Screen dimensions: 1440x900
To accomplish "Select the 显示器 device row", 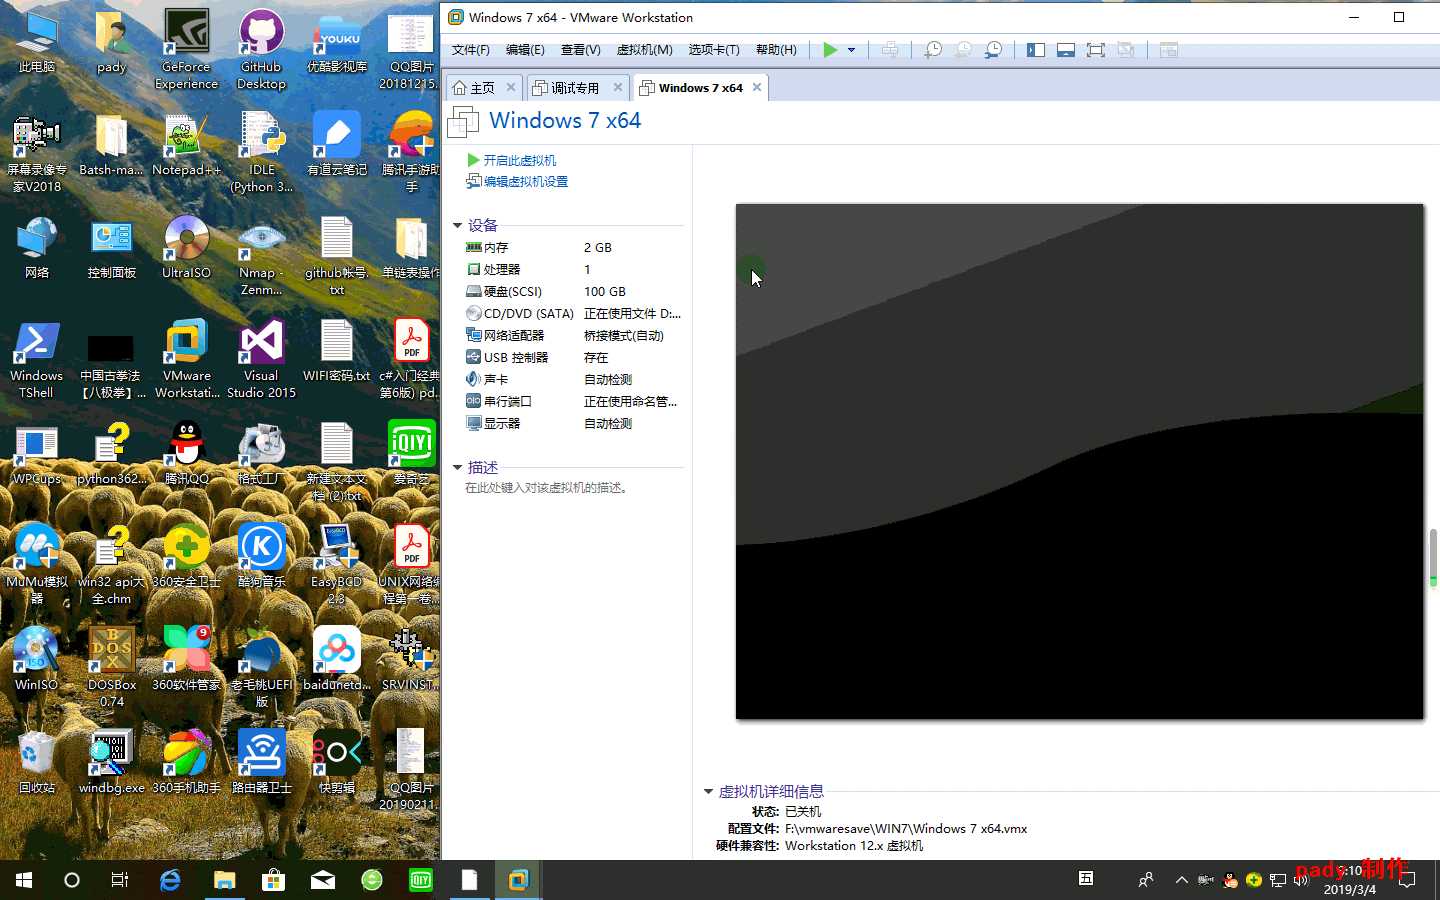I will pyautogui.click(x=574, y=423).
